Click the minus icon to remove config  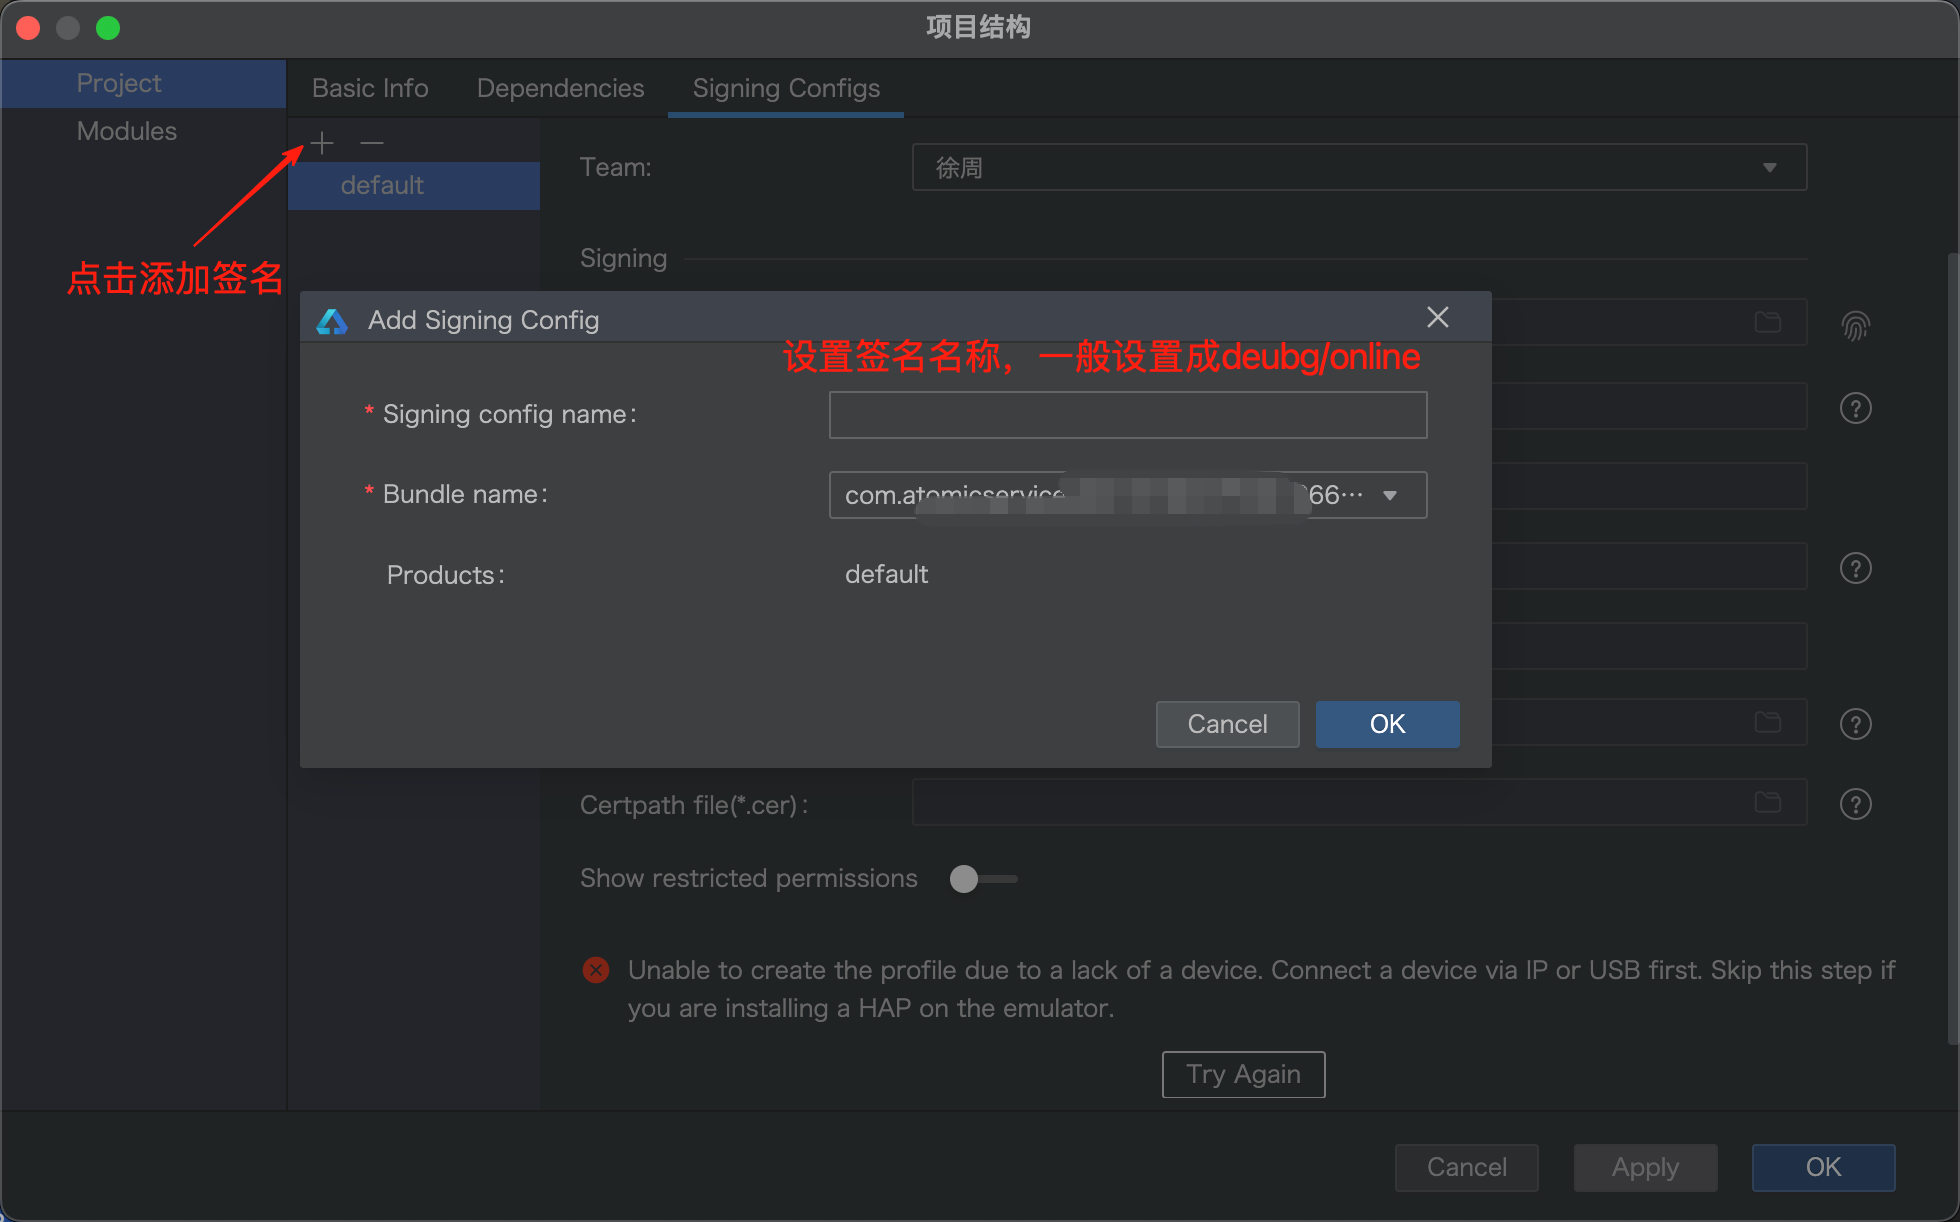tap(372, 144)
